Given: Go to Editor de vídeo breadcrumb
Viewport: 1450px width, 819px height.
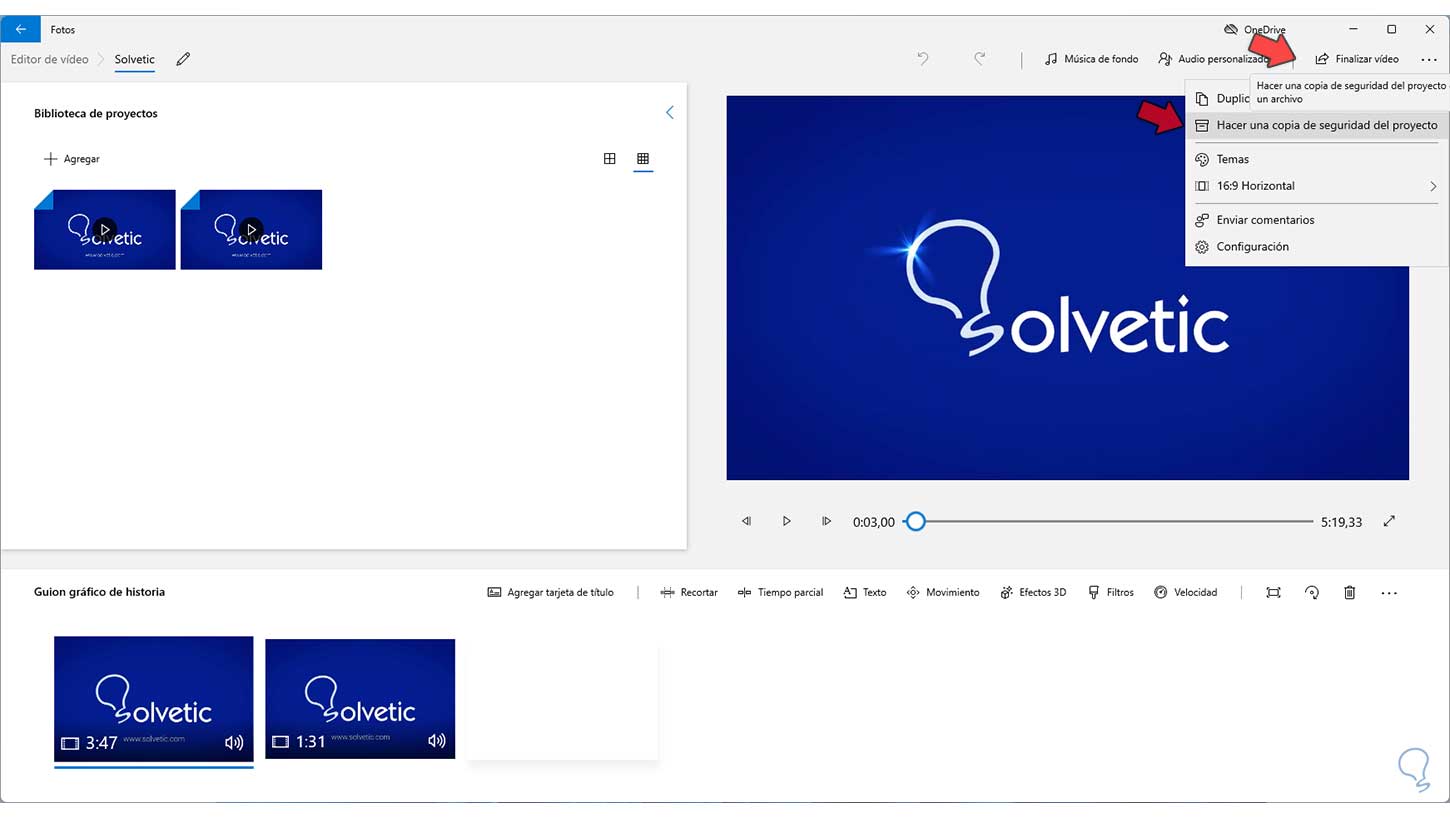Looking at the screenshot, I should pos(50,60).
